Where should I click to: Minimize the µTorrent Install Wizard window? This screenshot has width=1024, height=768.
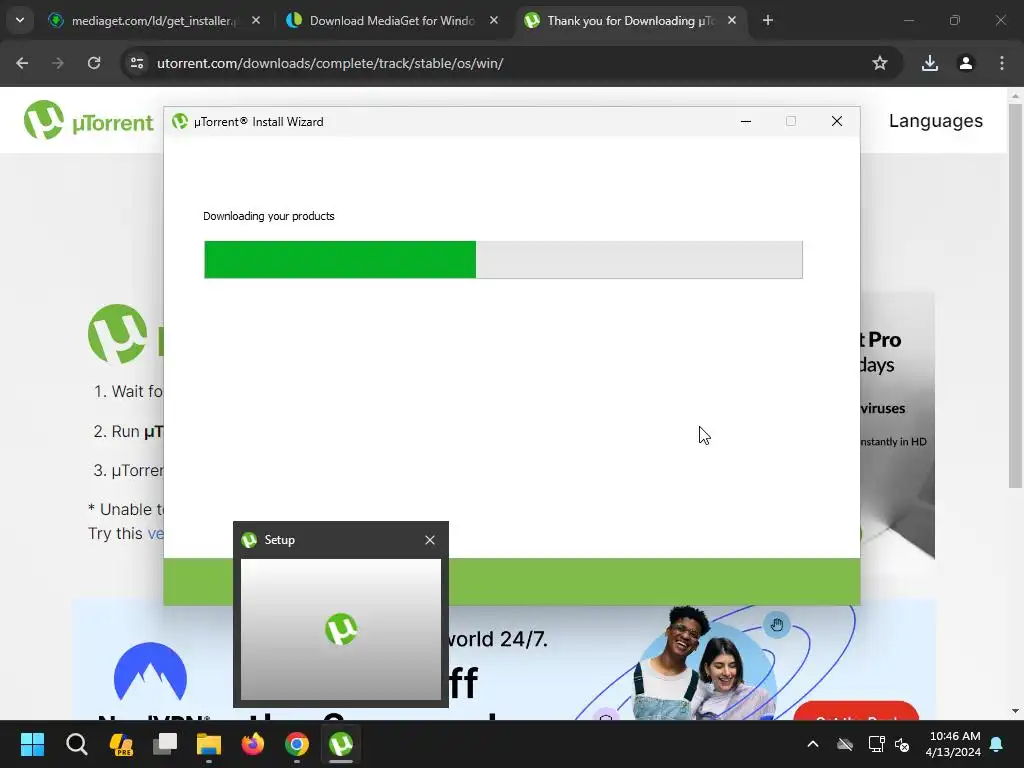746,121
